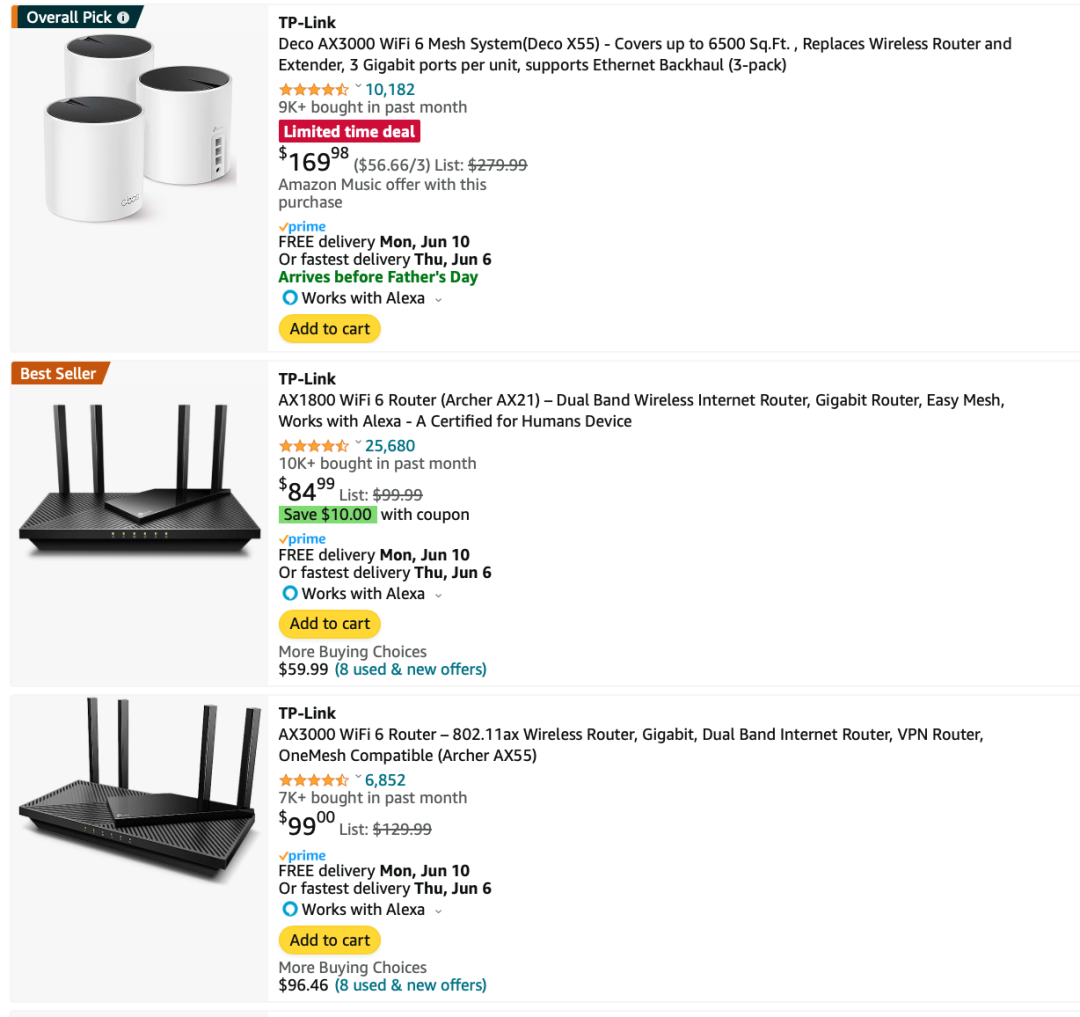1080x1017 pixels.
Task: Click the Alexa ring icon for Deco X55
Action: coord(290,298)
